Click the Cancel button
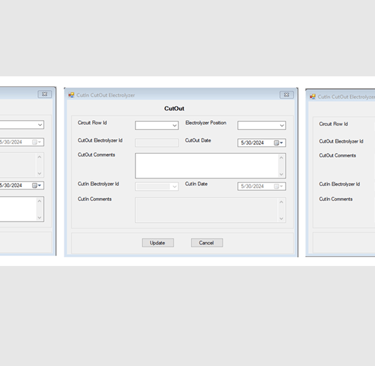 point(207,243)
